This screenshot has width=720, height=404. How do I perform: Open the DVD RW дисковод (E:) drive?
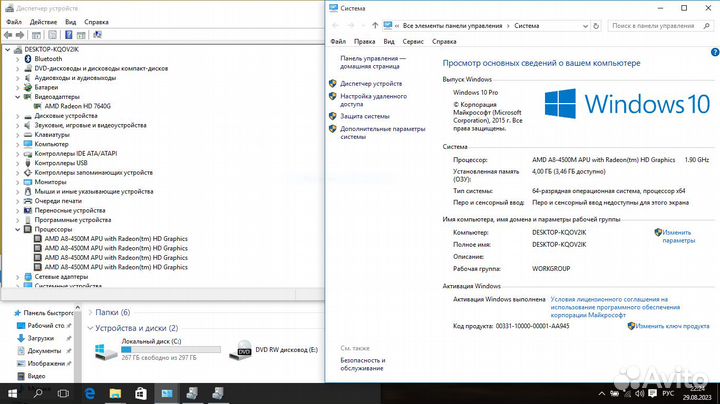274,350
